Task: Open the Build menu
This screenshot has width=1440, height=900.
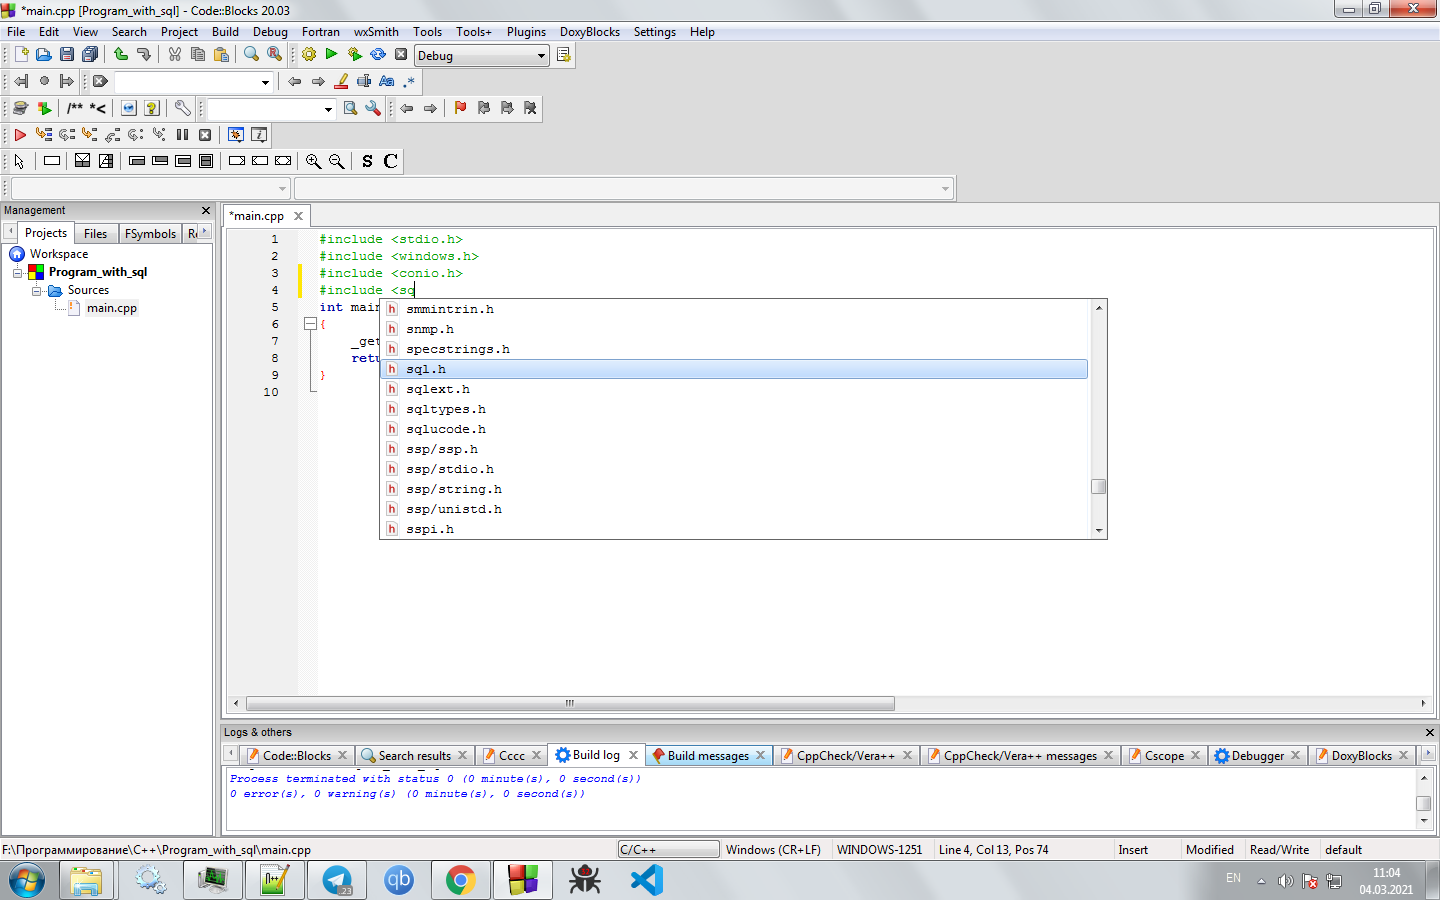Action: click(x=225, y=32)
